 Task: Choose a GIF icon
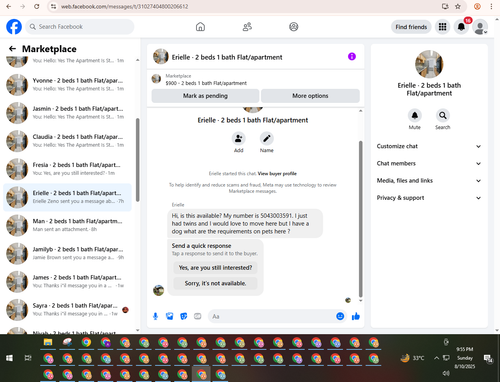click(x=198, y=316)
